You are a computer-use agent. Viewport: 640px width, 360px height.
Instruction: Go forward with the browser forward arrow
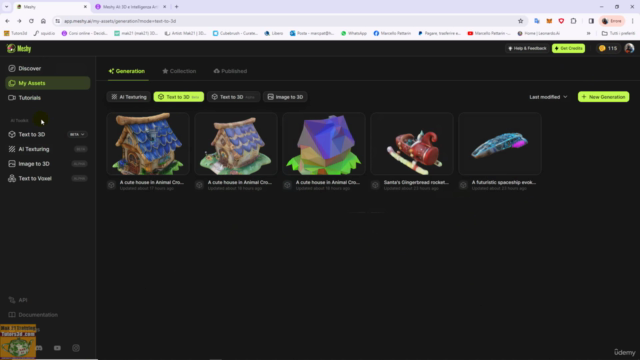[x=19, y=21]
